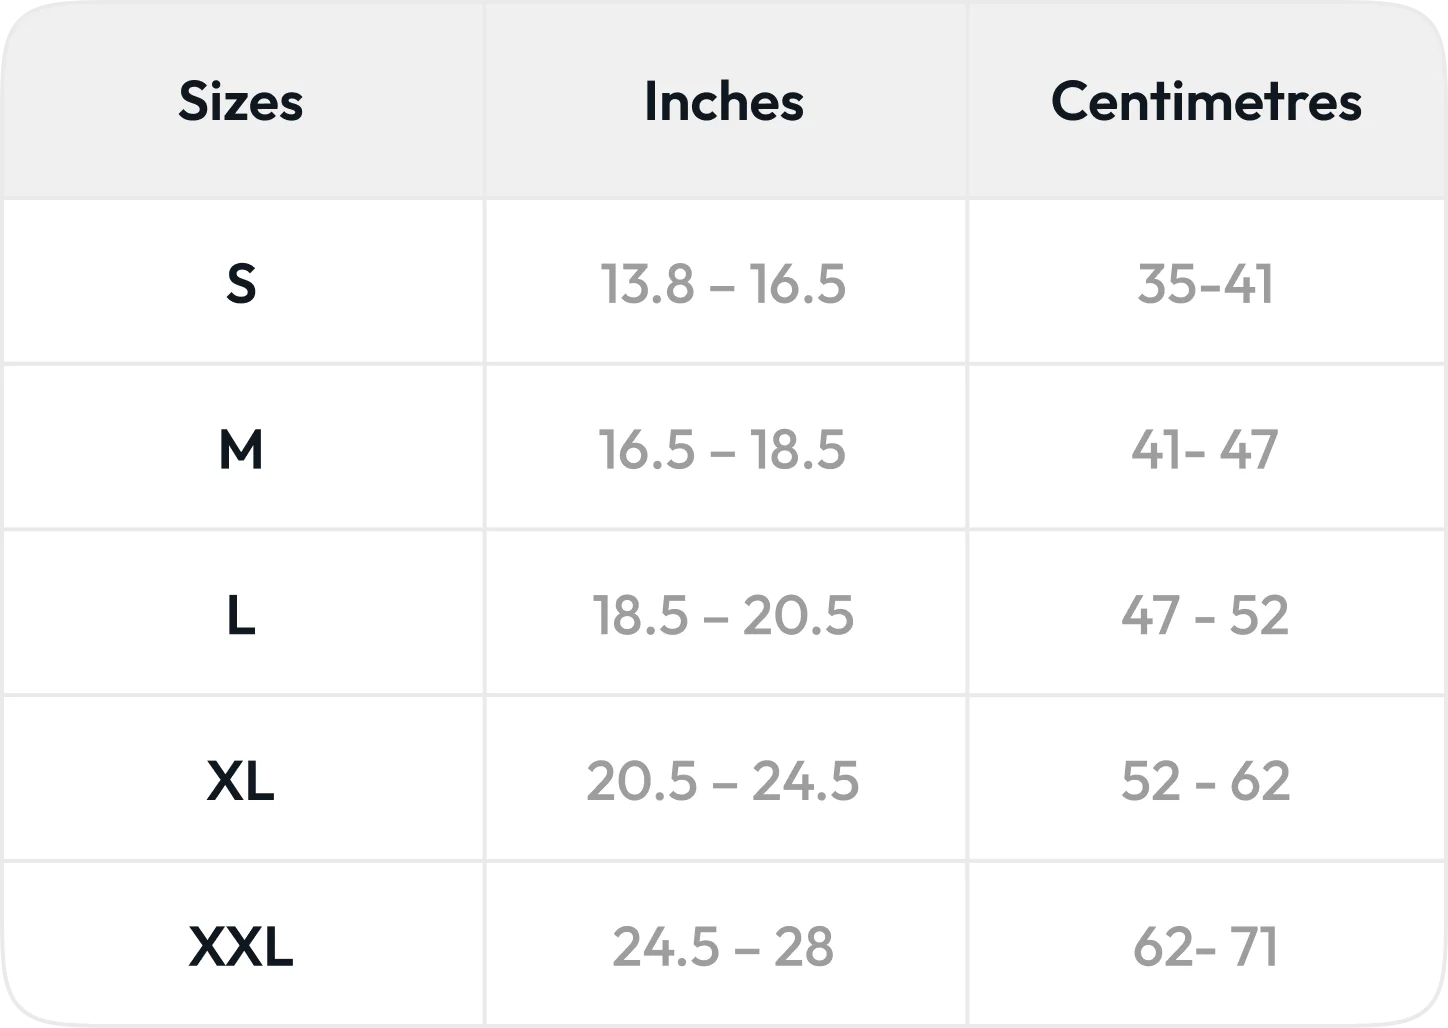Click the 41- 47 centimetres value

click(1205, 450)
